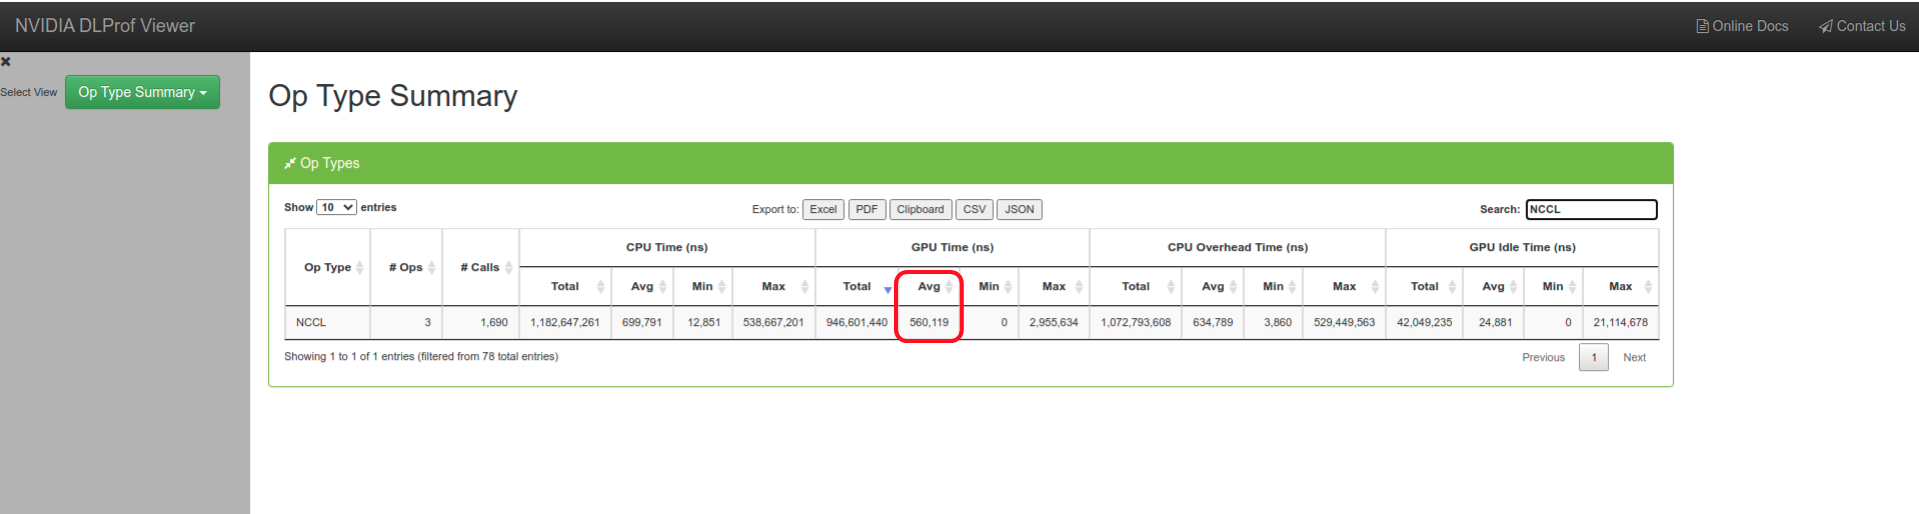Open the Op Type Summary view dropdown

pos(142,92)
